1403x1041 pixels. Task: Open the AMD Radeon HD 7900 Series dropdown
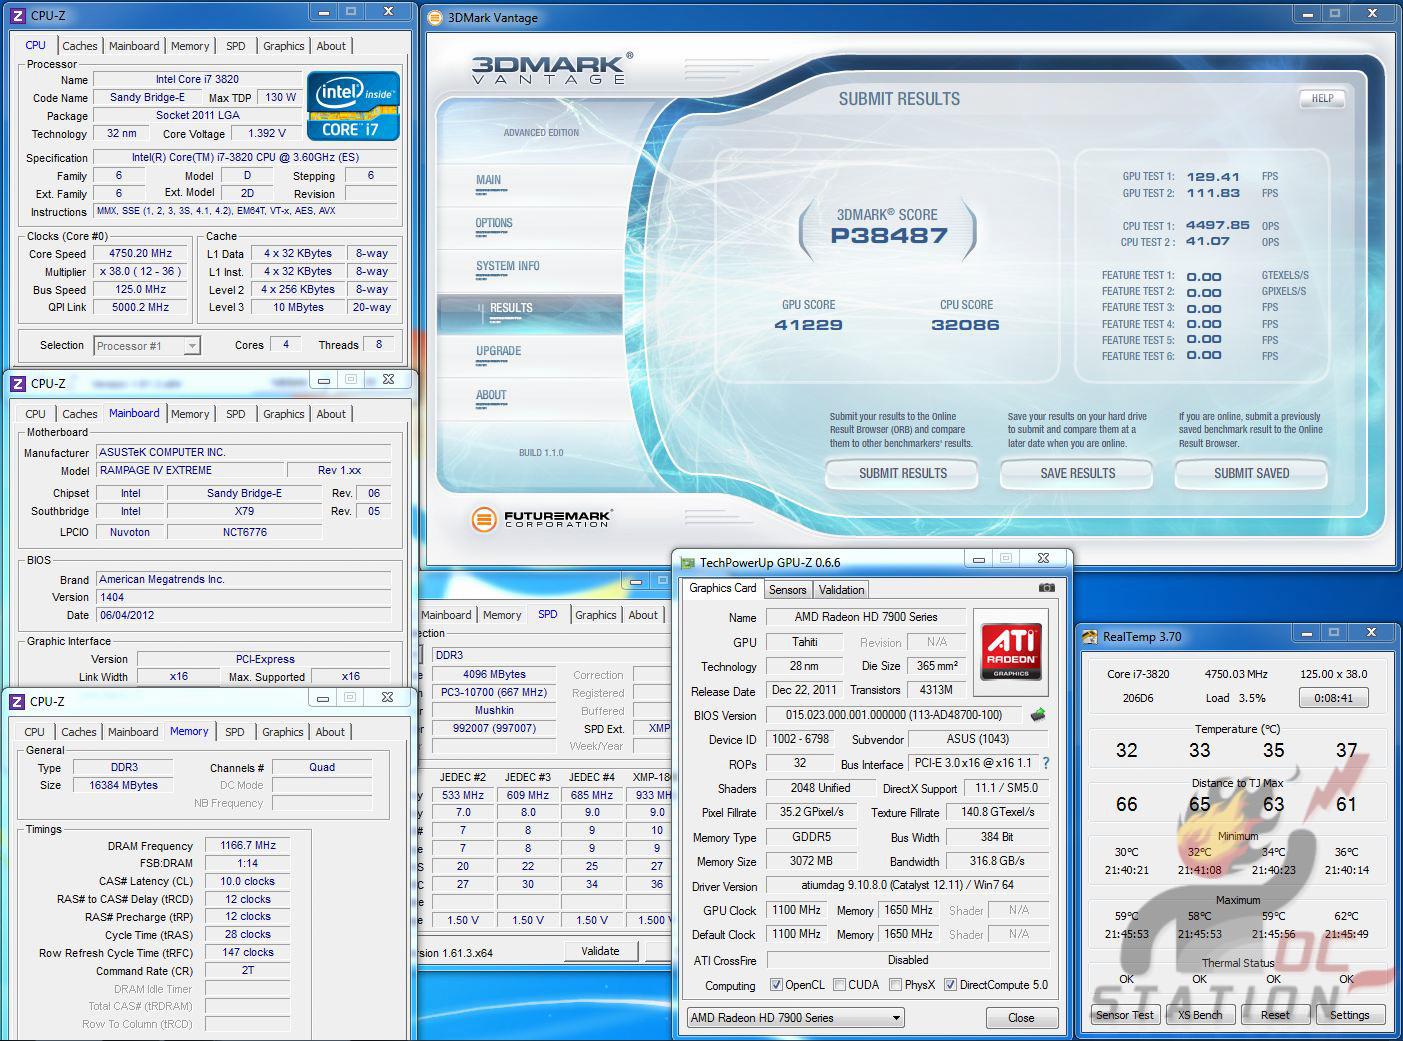[x=795, y=1017]
